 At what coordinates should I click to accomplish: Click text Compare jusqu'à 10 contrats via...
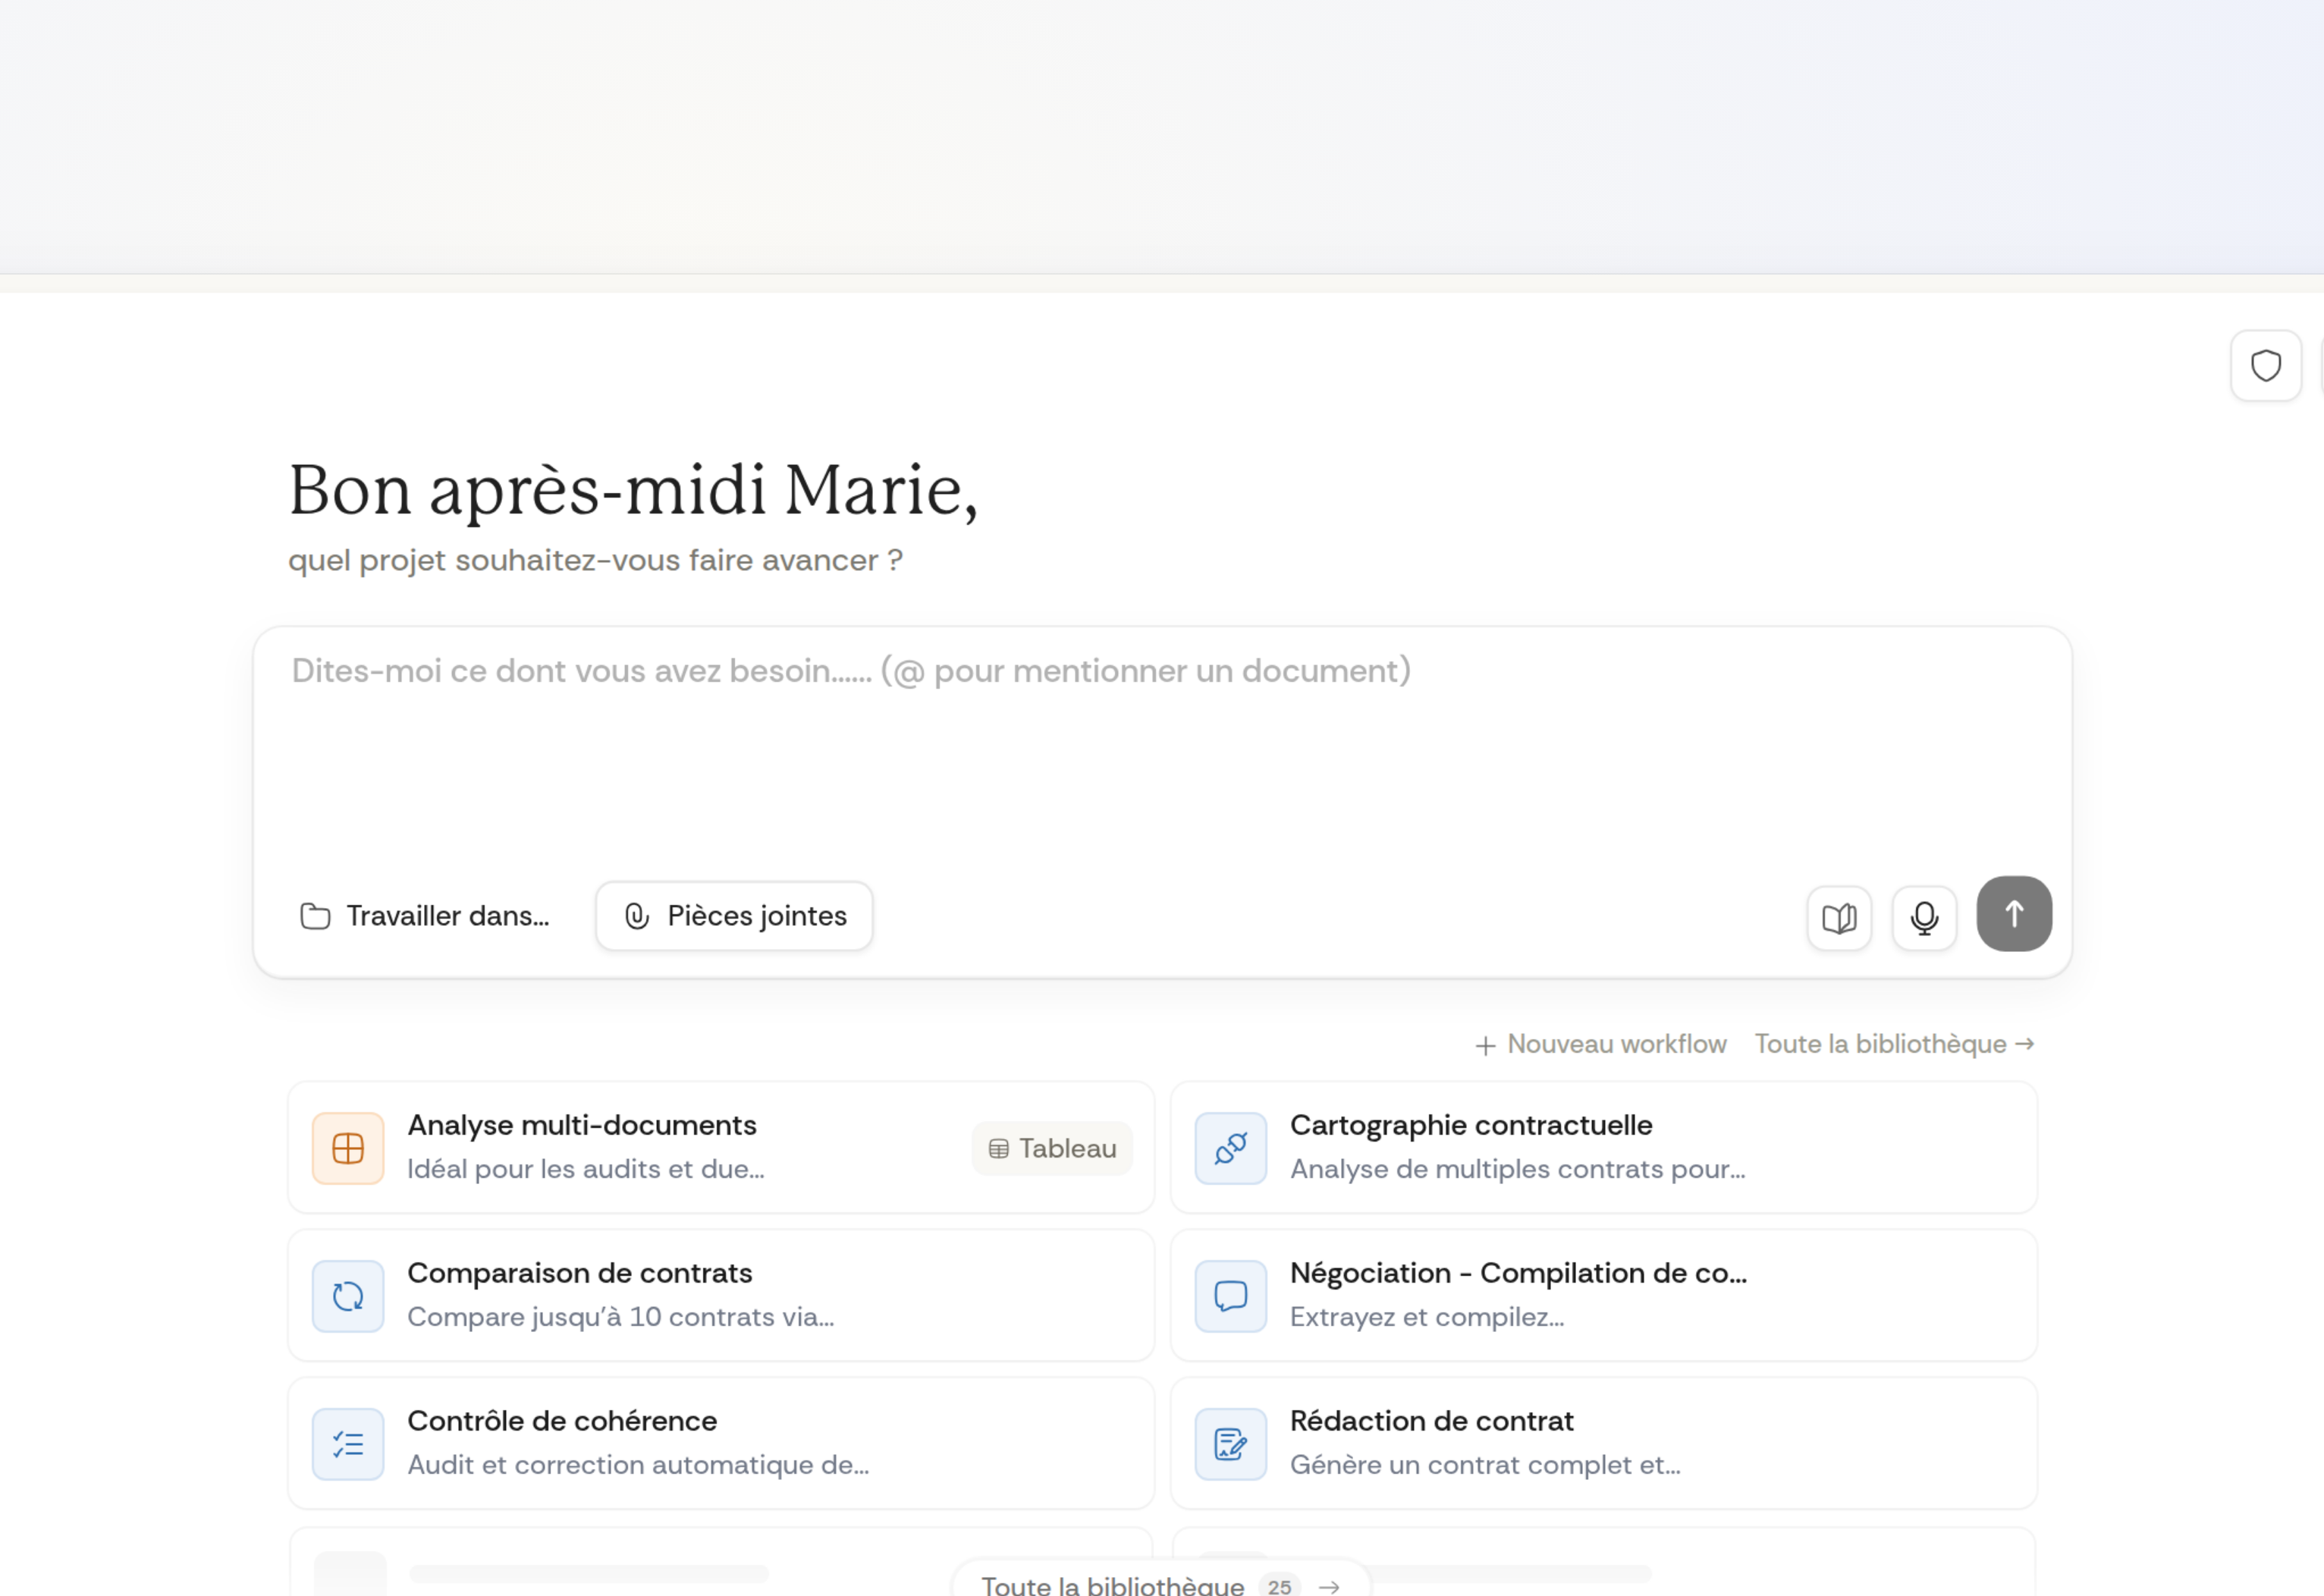(621, 1317)
